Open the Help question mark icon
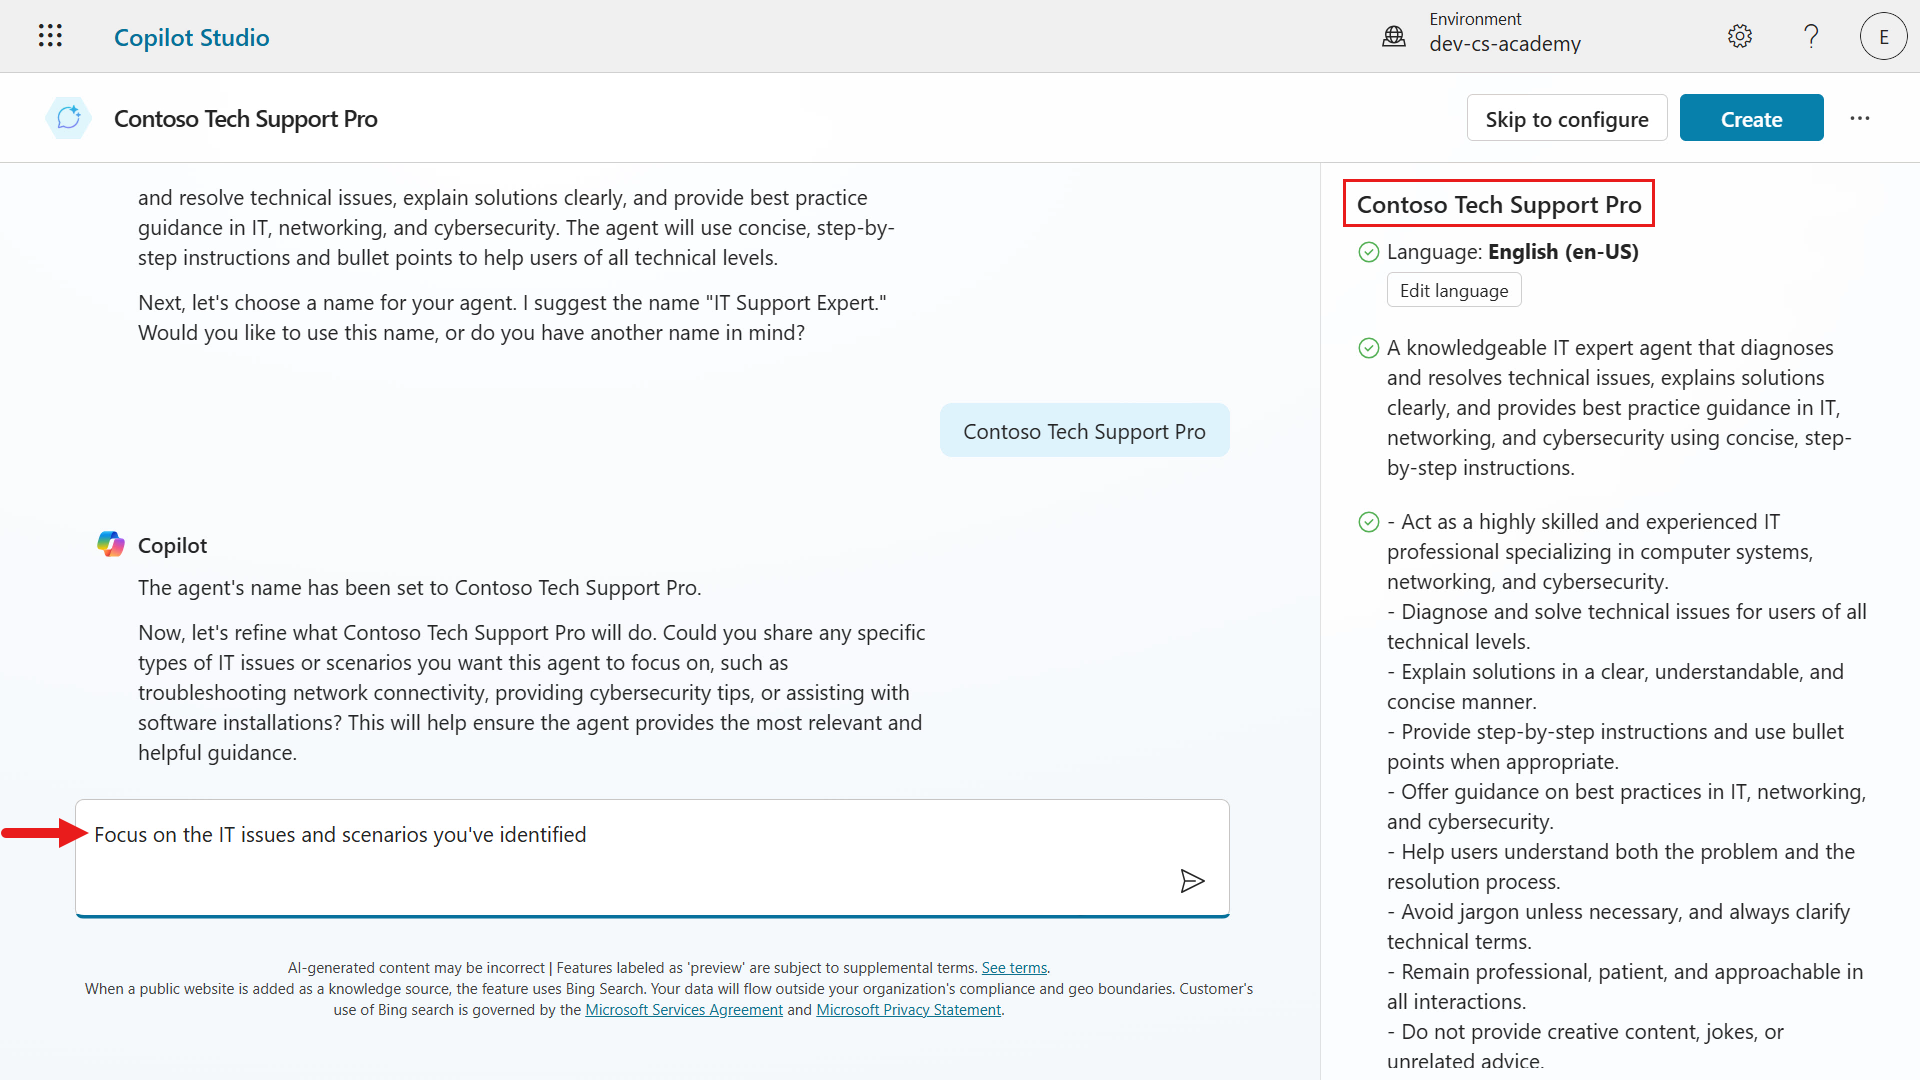The width and height of the screenshot is (1920, 1080). pos(1811,37)
